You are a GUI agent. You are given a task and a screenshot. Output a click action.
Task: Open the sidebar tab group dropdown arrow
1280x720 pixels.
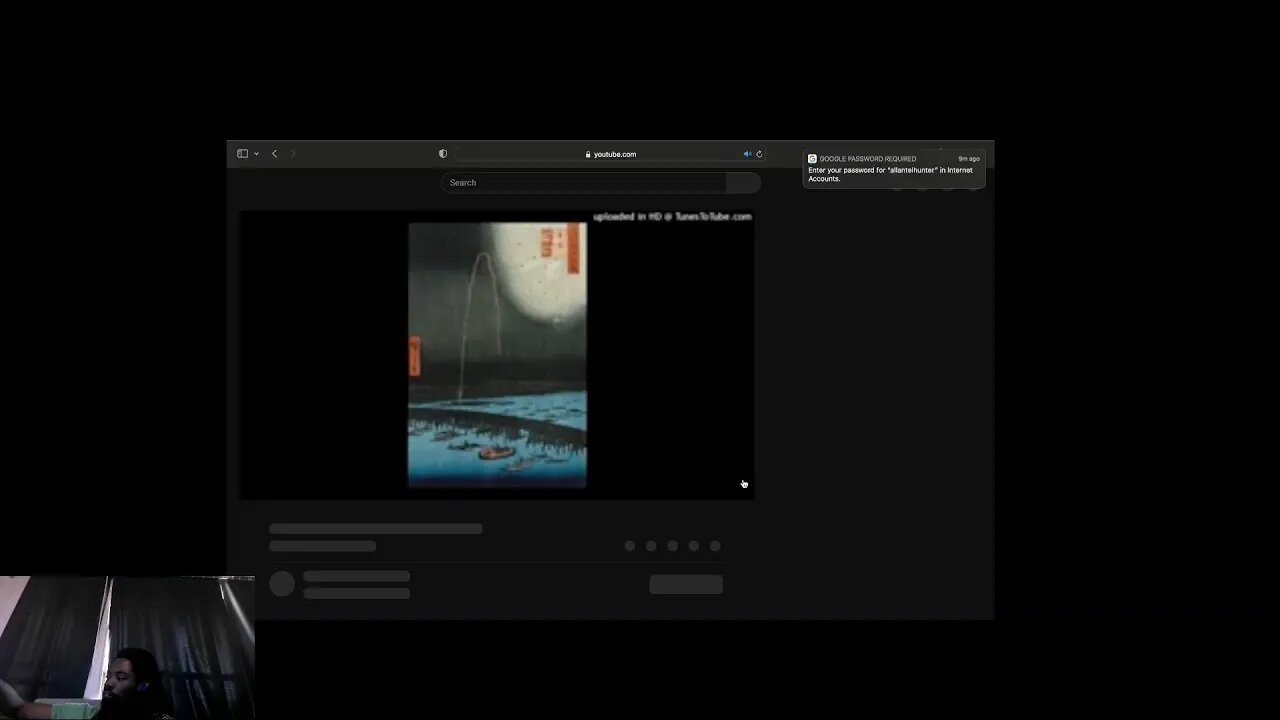[256, 154]
